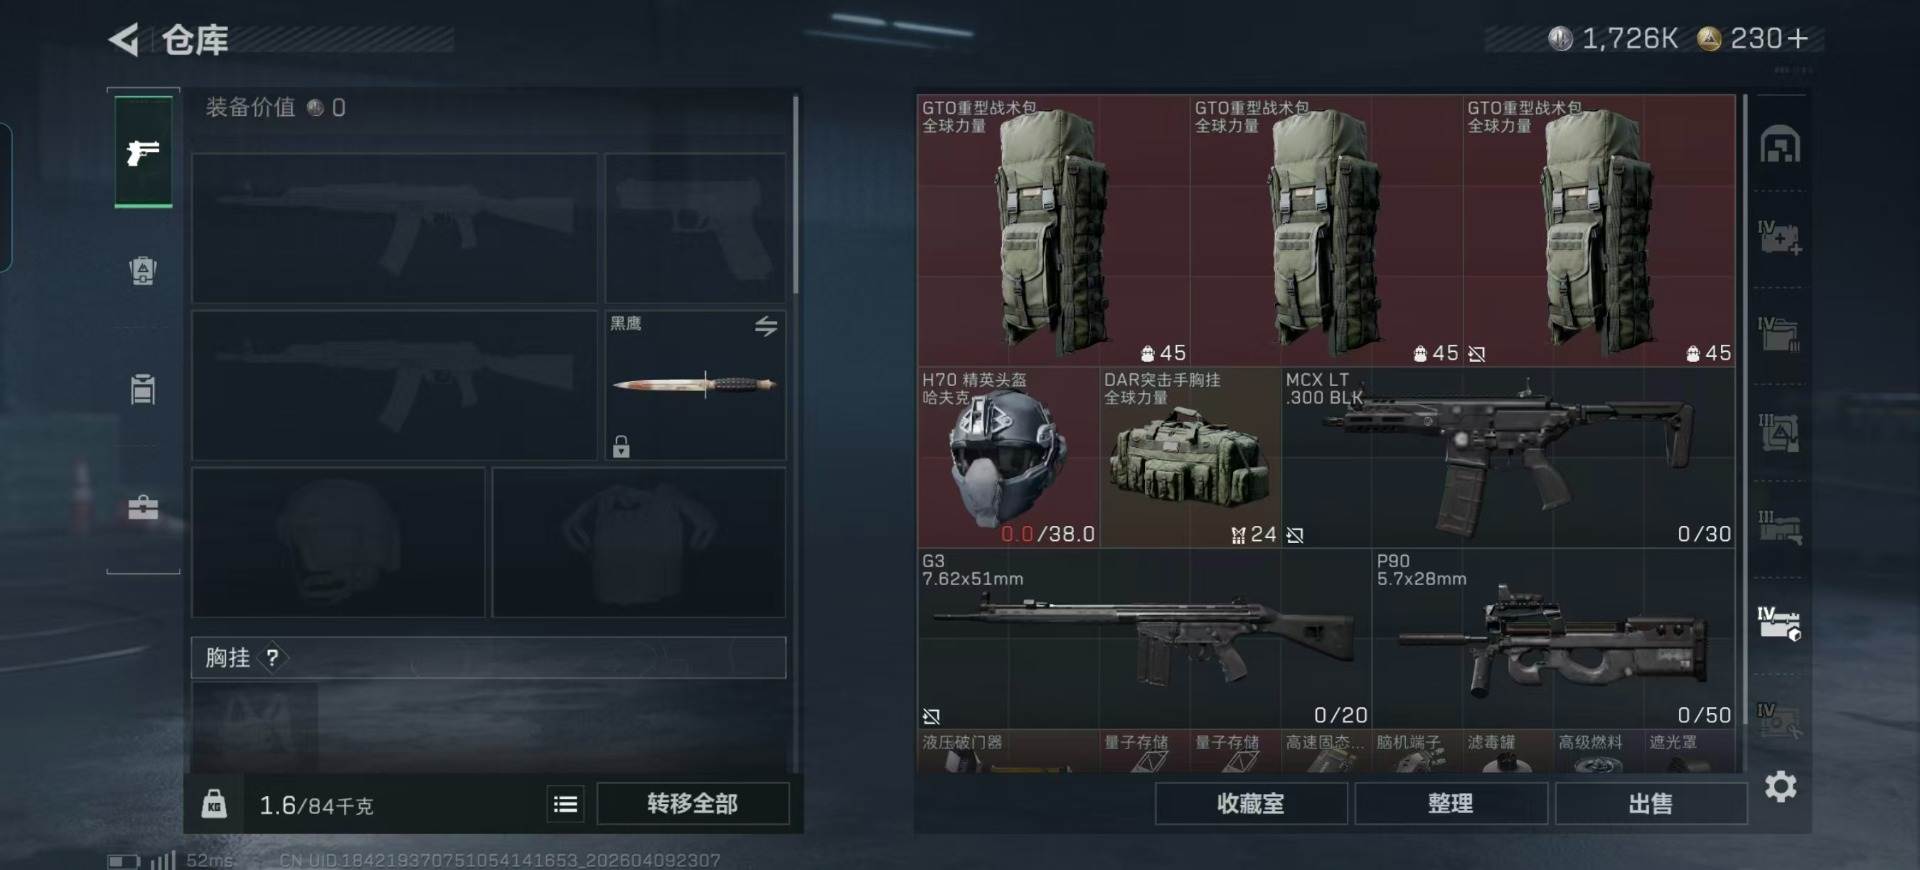This screenshot has width=1920, height=870.
Task: Click 出售 to sell items
Action: click(1650, 804)
